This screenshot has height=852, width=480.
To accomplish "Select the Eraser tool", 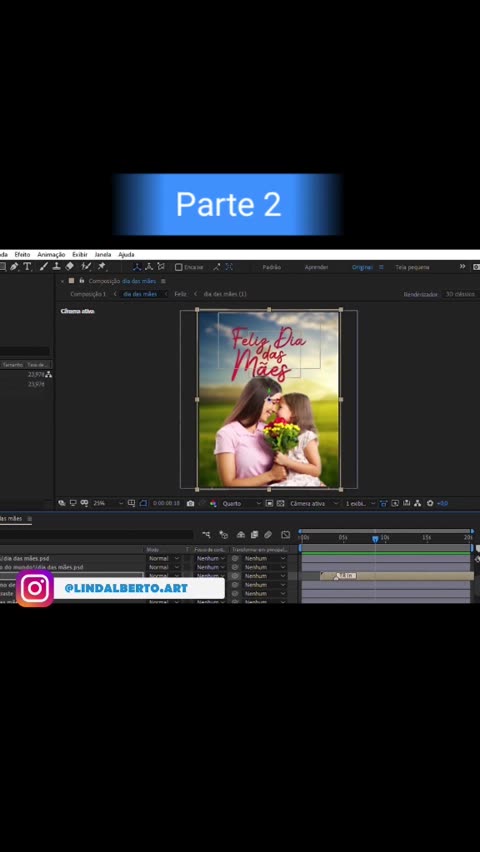I will (70, 267).
